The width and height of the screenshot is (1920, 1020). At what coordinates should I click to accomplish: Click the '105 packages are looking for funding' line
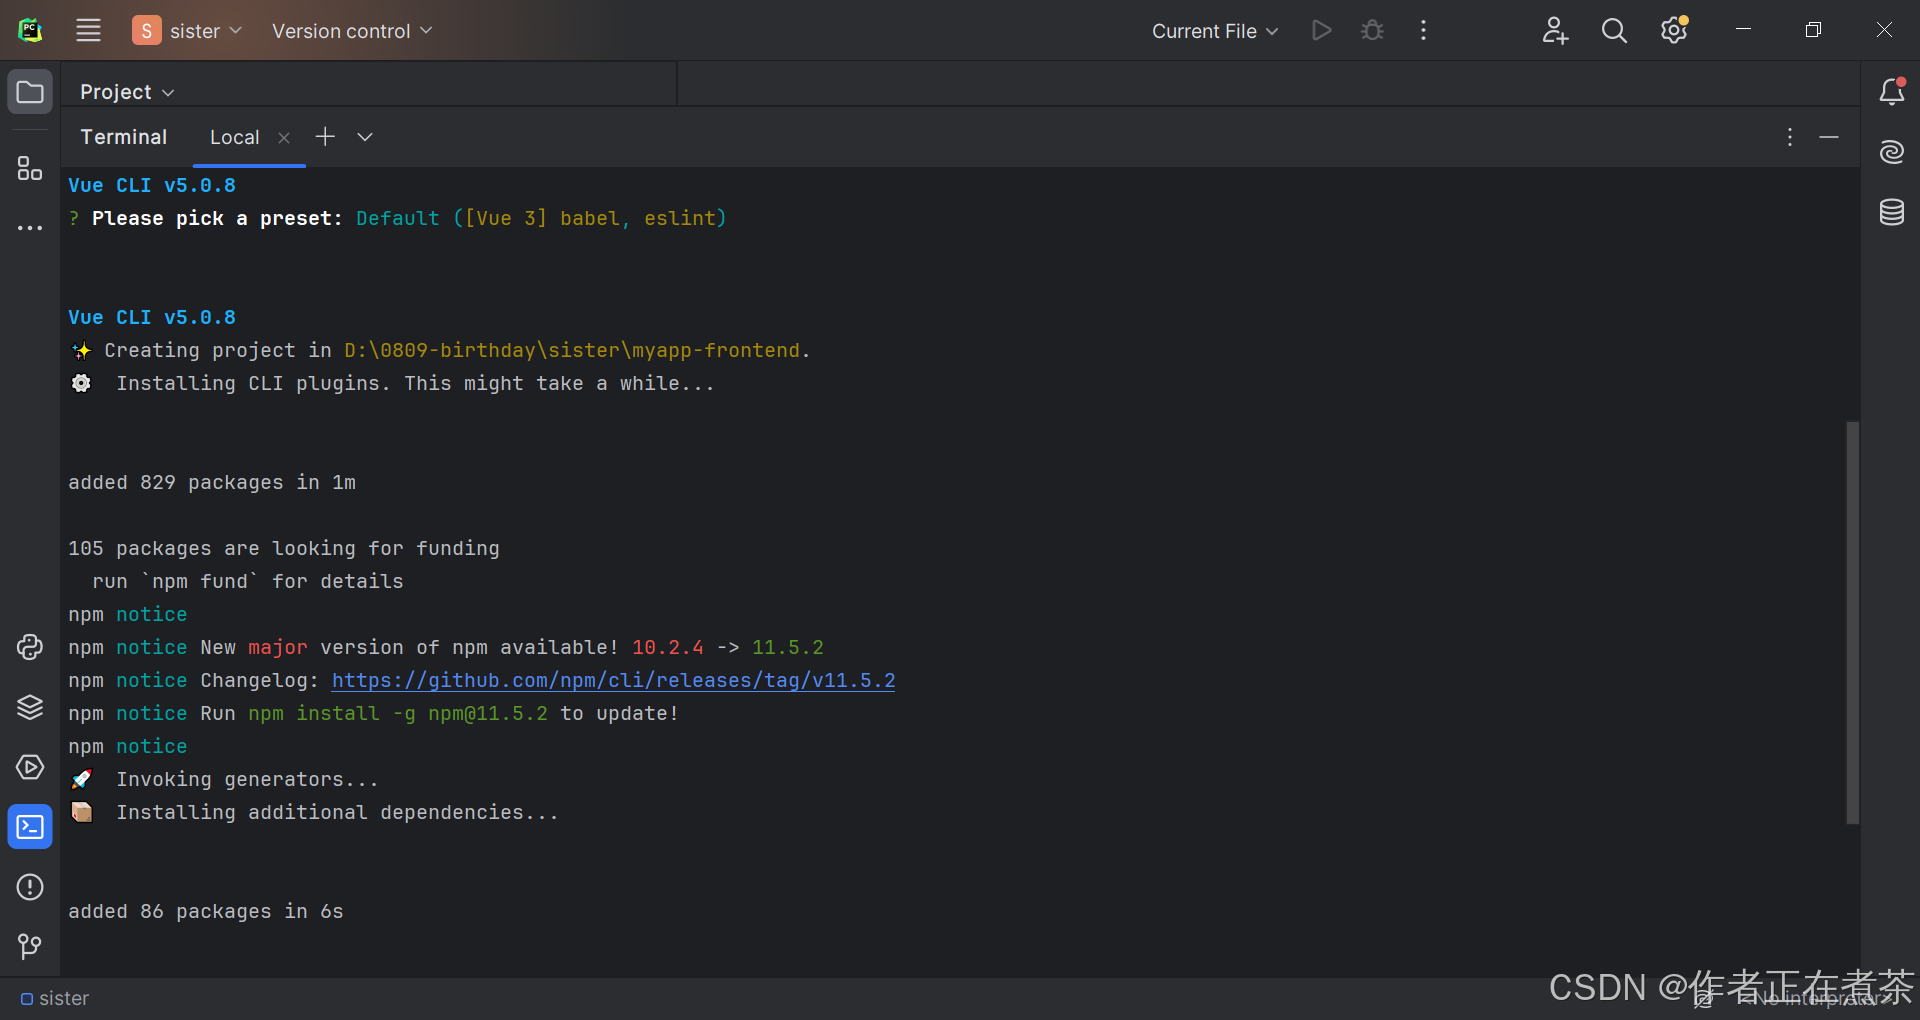tap(284, 549)
